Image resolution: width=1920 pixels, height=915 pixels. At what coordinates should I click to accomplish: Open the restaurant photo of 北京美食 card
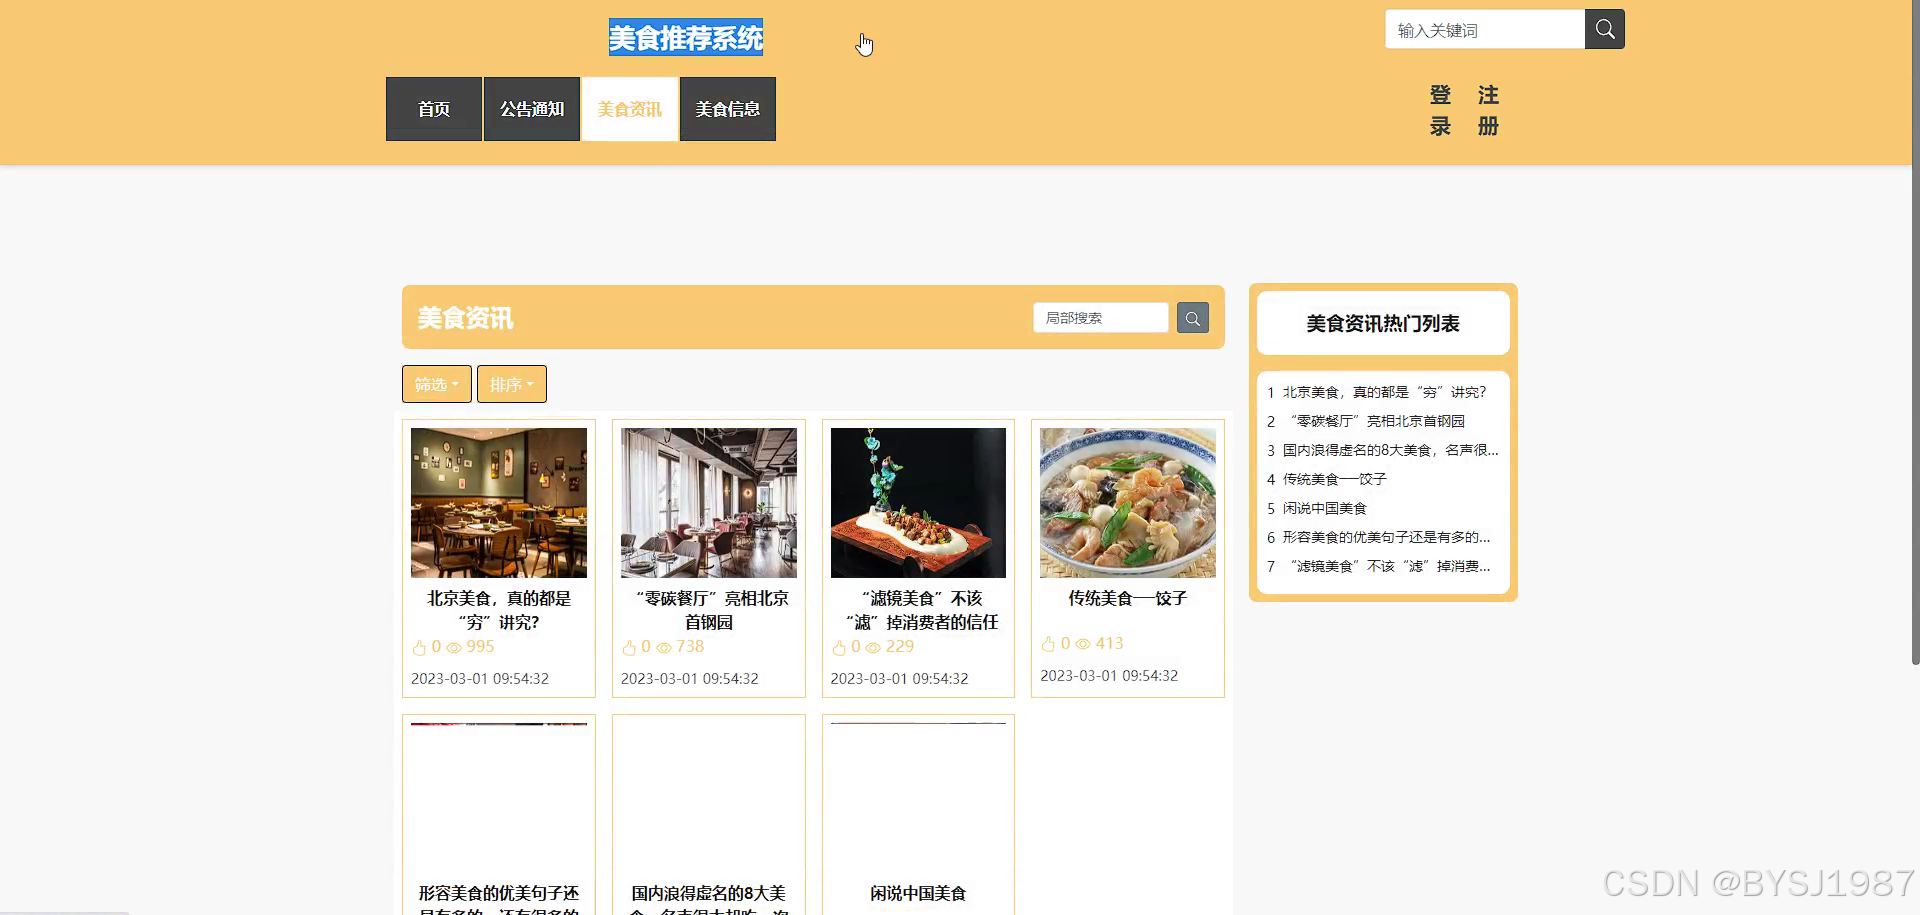(x=499, y=503)
